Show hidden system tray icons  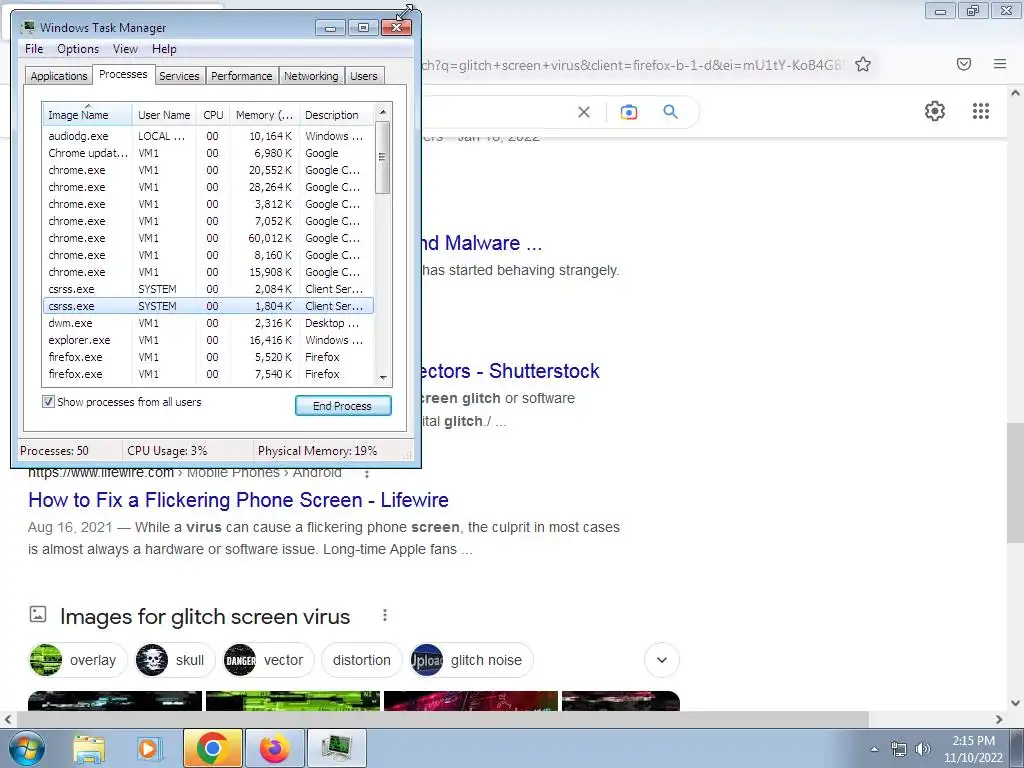point(874,749)
